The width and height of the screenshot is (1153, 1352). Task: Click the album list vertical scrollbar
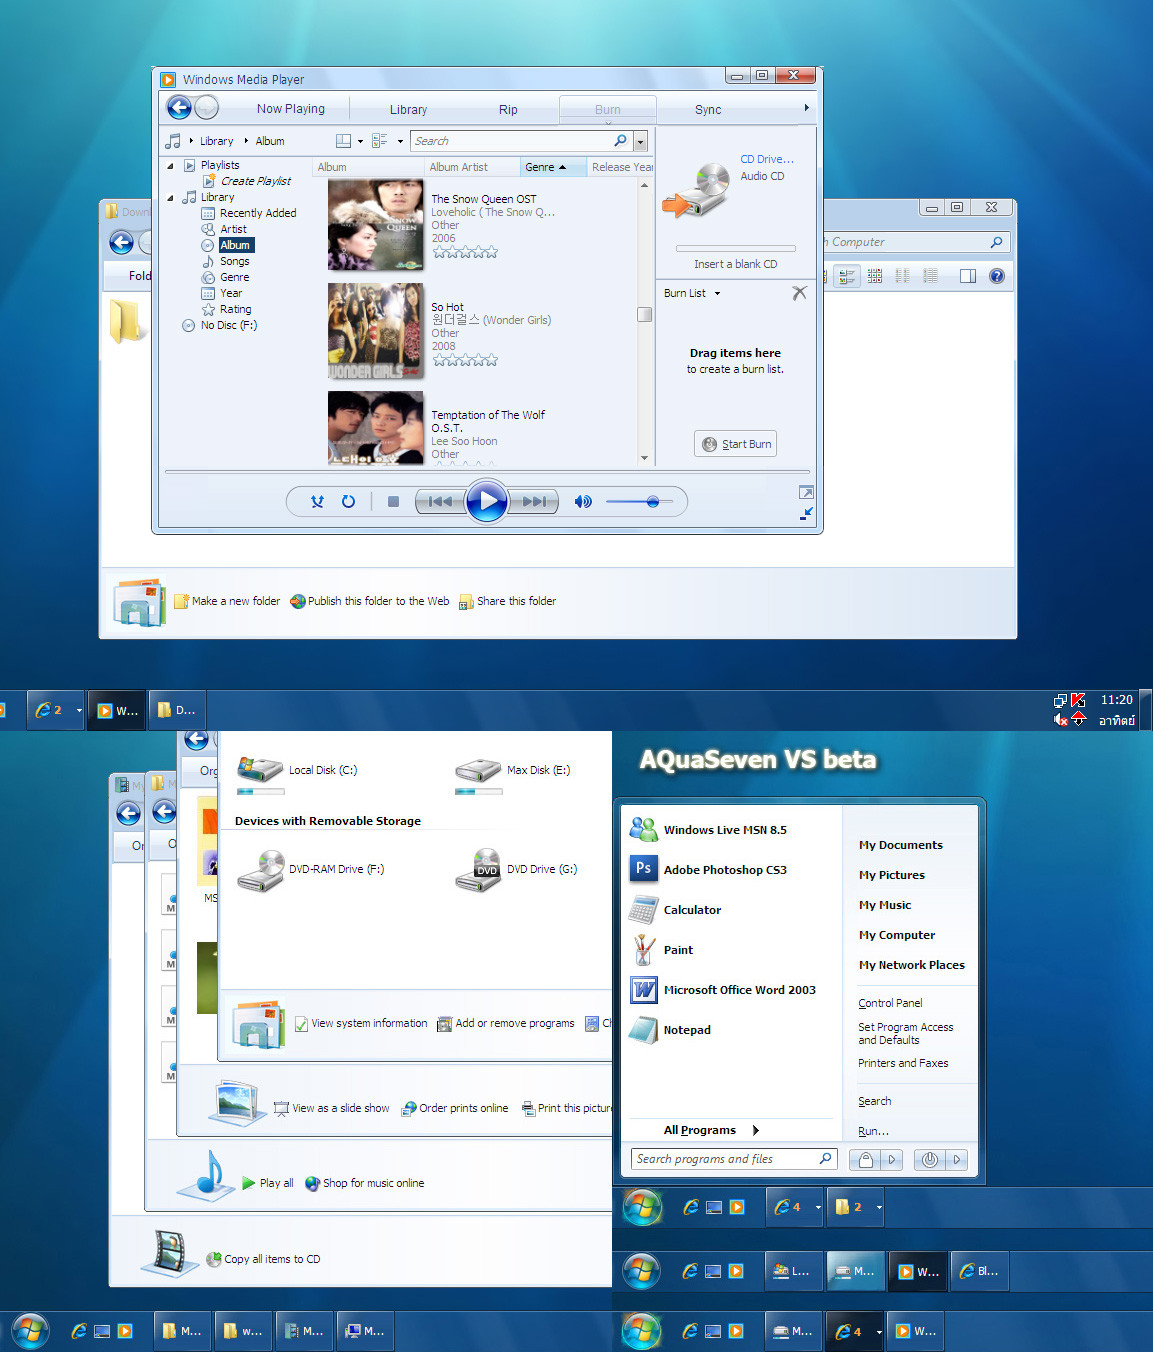point(644,321)
